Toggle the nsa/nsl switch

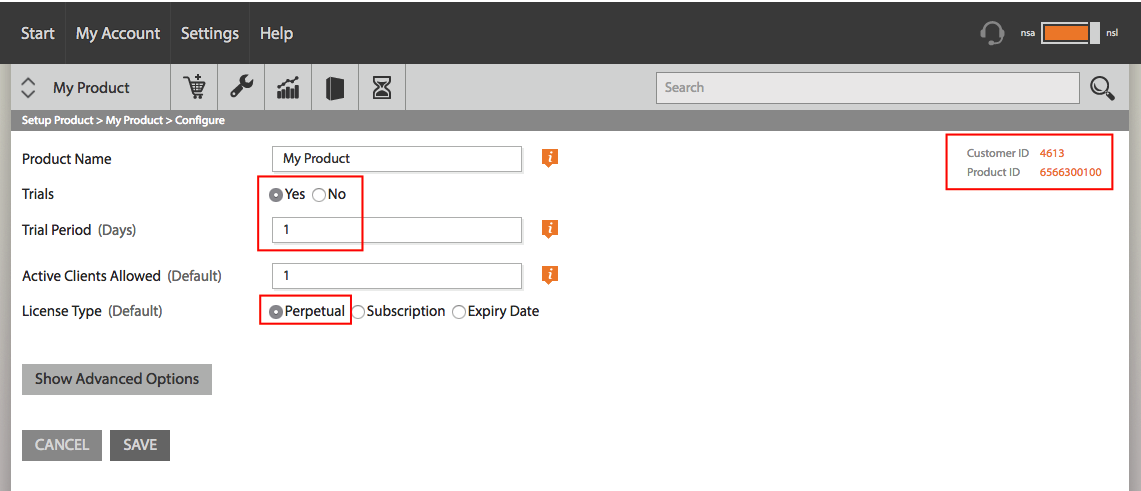tap(1070, 33)
